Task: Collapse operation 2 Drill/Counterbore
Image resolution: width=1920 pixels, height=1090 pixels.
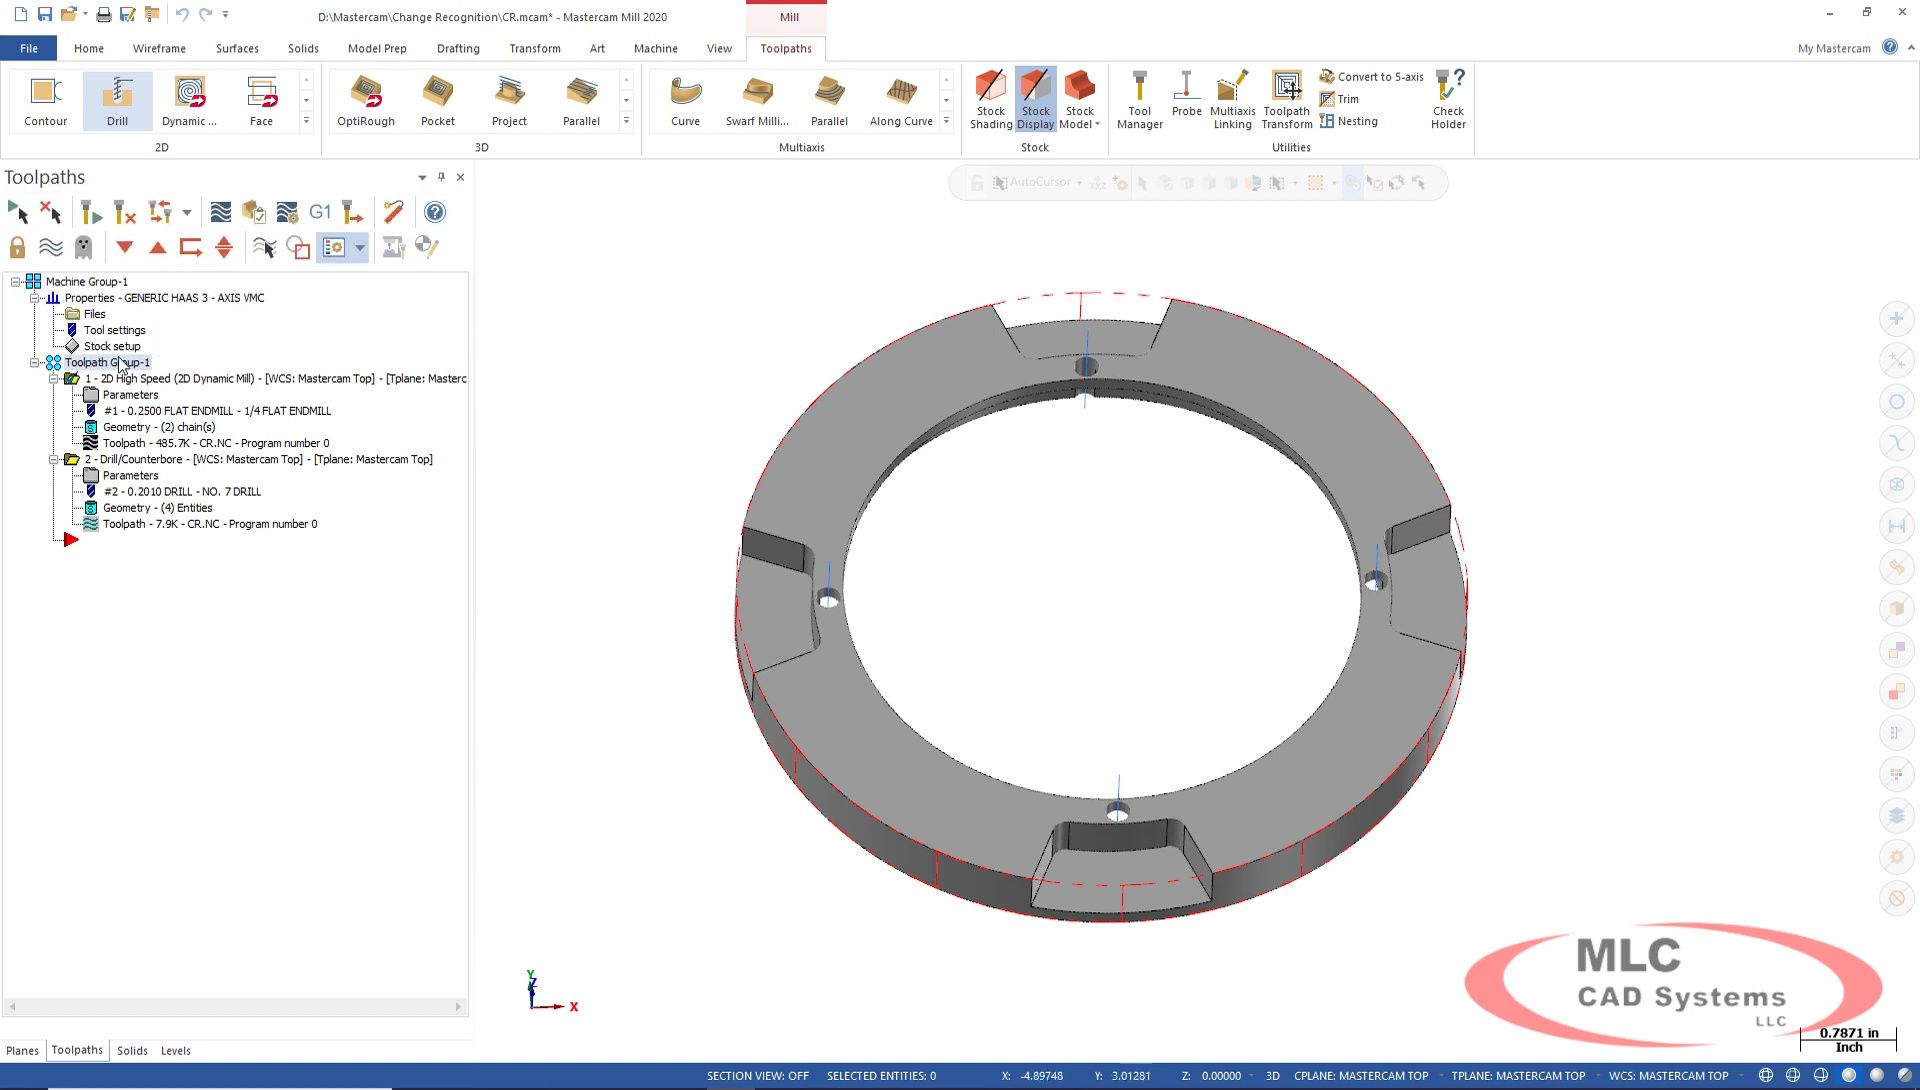Action: coord(54,460)
